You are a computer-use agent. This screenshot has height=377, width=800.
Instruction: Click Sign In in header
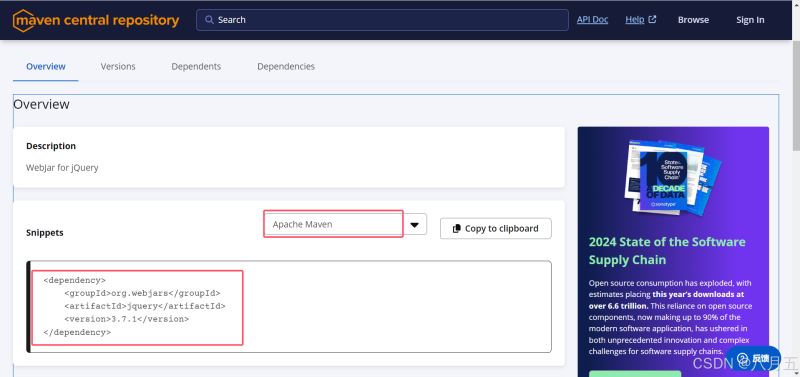tap(750, 20)
